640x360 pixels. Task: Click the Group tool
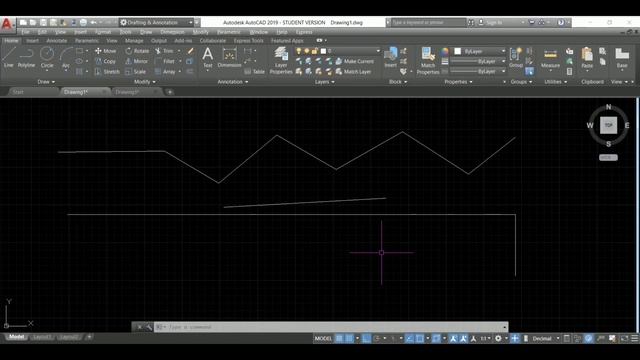pyautogui.click(x=516, y=57)
